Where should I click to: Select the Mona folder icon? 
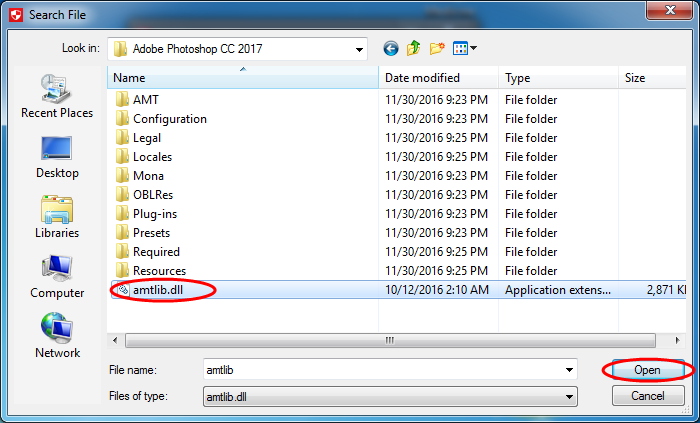[122, 175]
